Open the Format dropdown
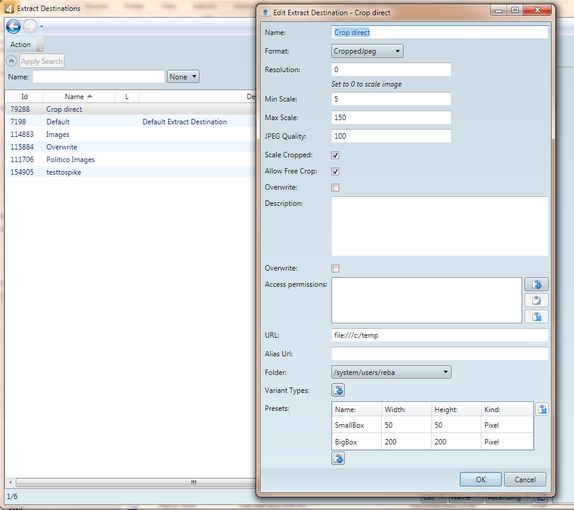Image resolution: width=574 pixels, height=510 pixels. [x=367, y=51]
